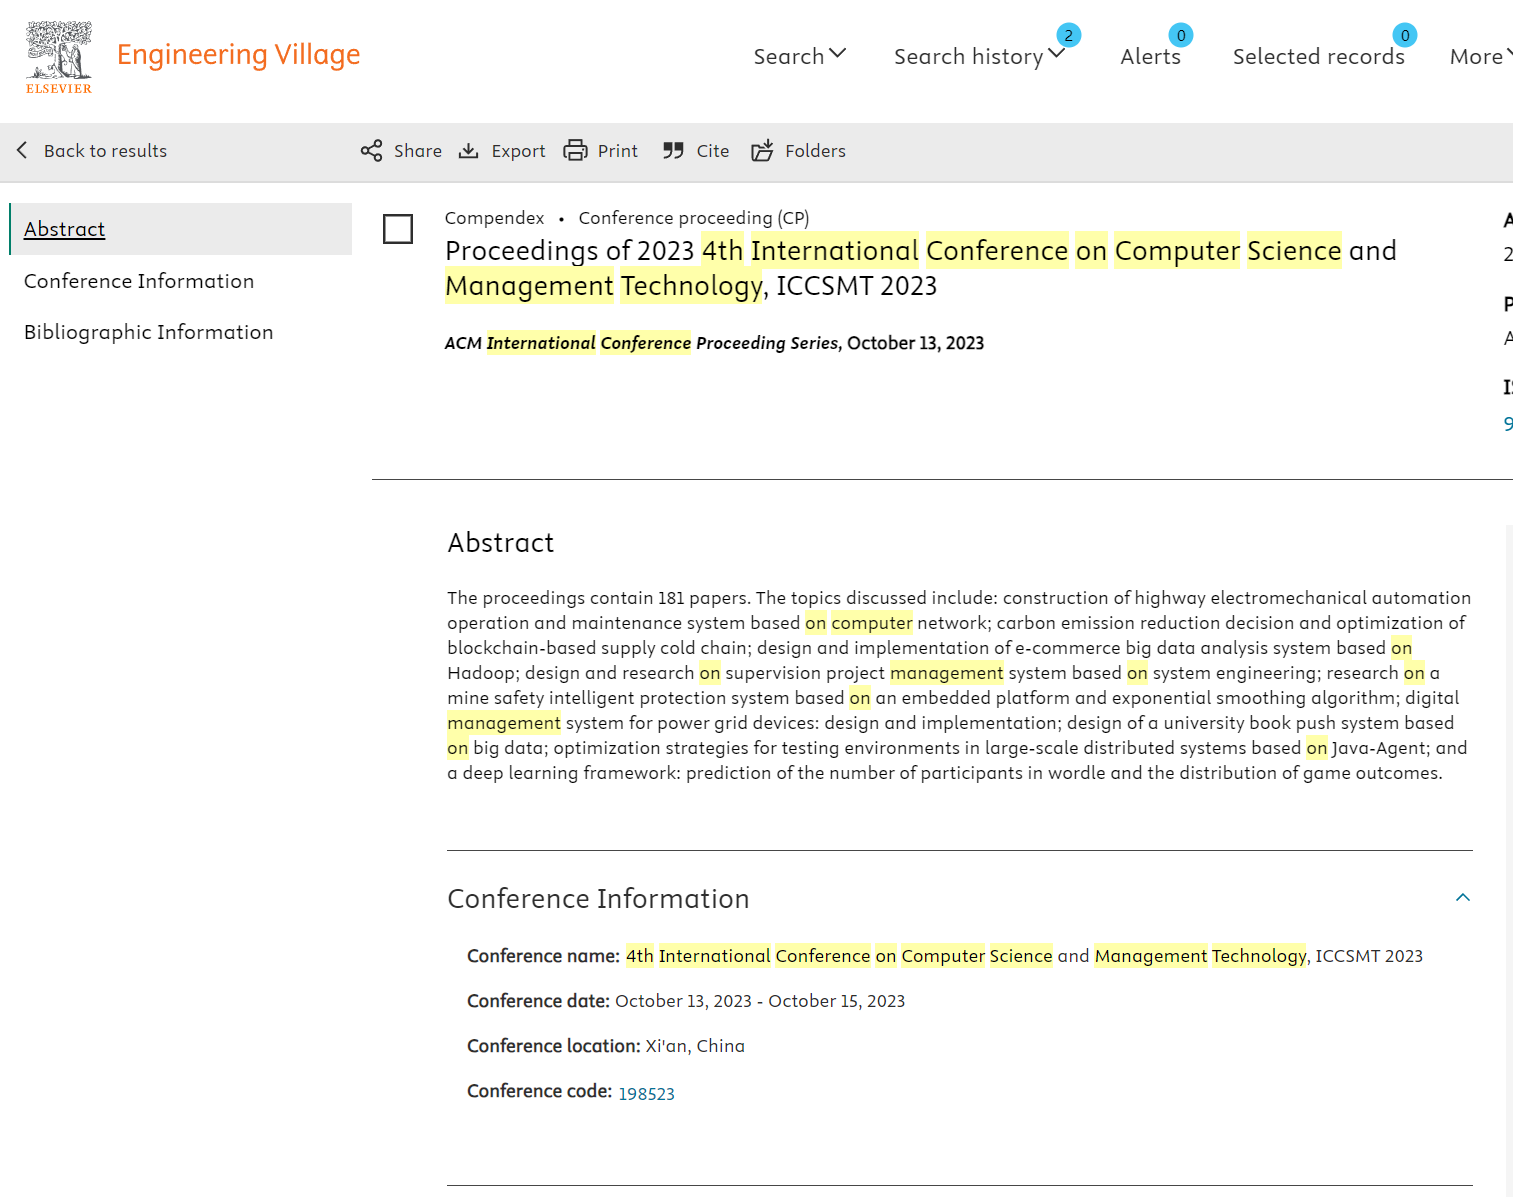
Task: Click 'Conference location: Xi'an, China' text
Action: (x=606, y=1046)
